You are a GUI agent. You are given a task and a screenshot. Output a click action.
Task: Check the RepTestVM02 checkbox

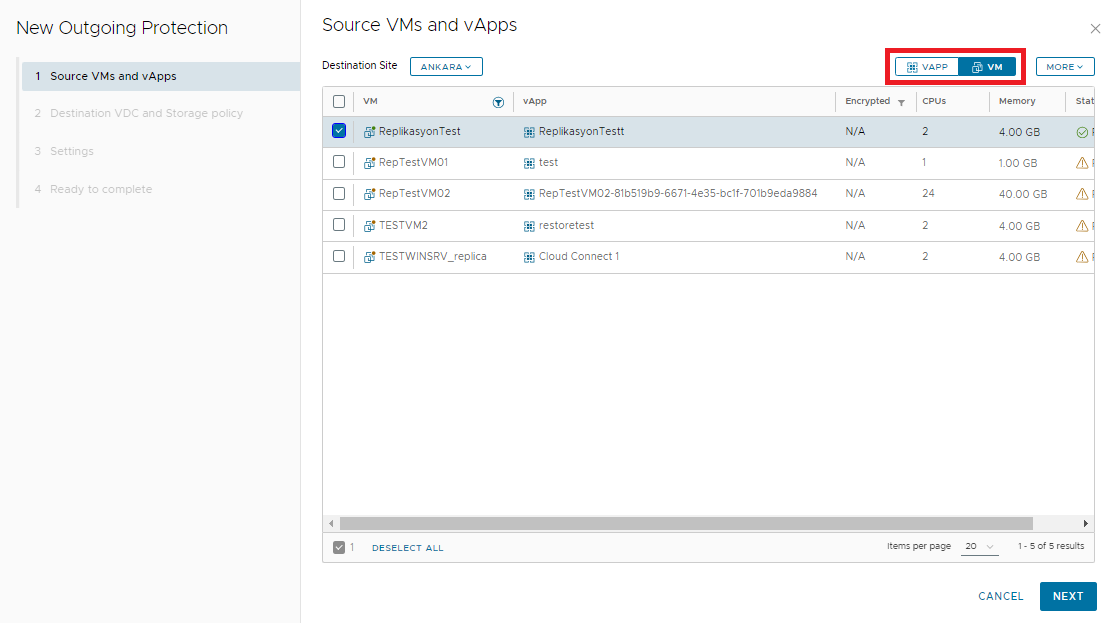tap(339, 193)
